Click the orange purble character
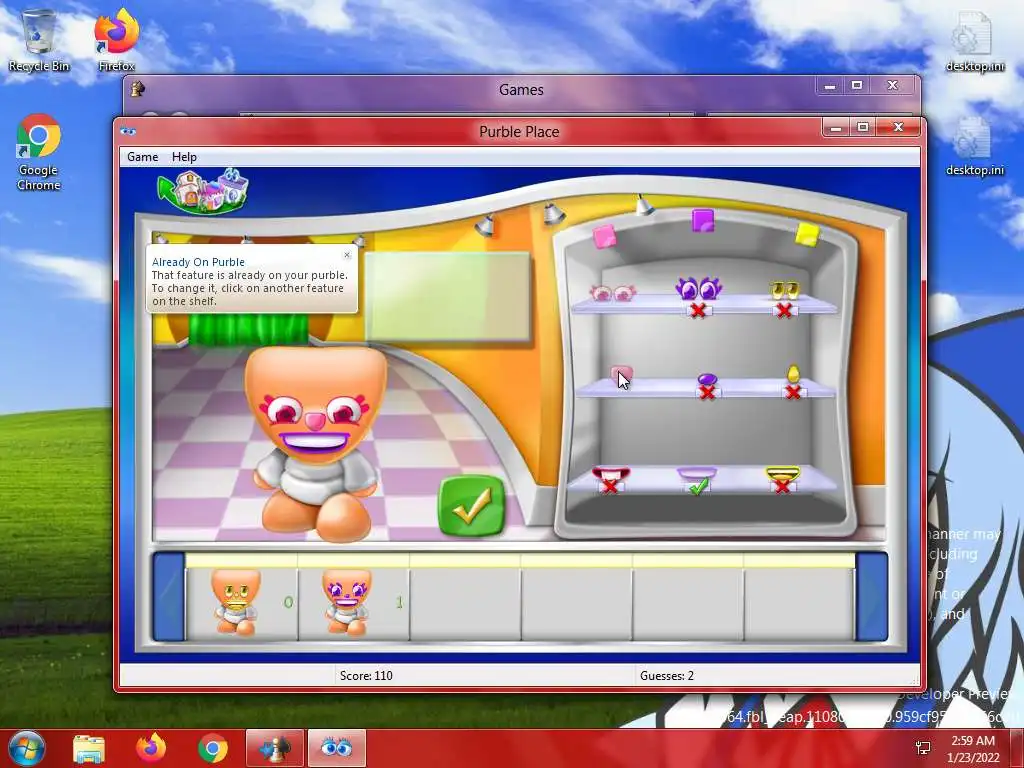 [x=316, y=444]
